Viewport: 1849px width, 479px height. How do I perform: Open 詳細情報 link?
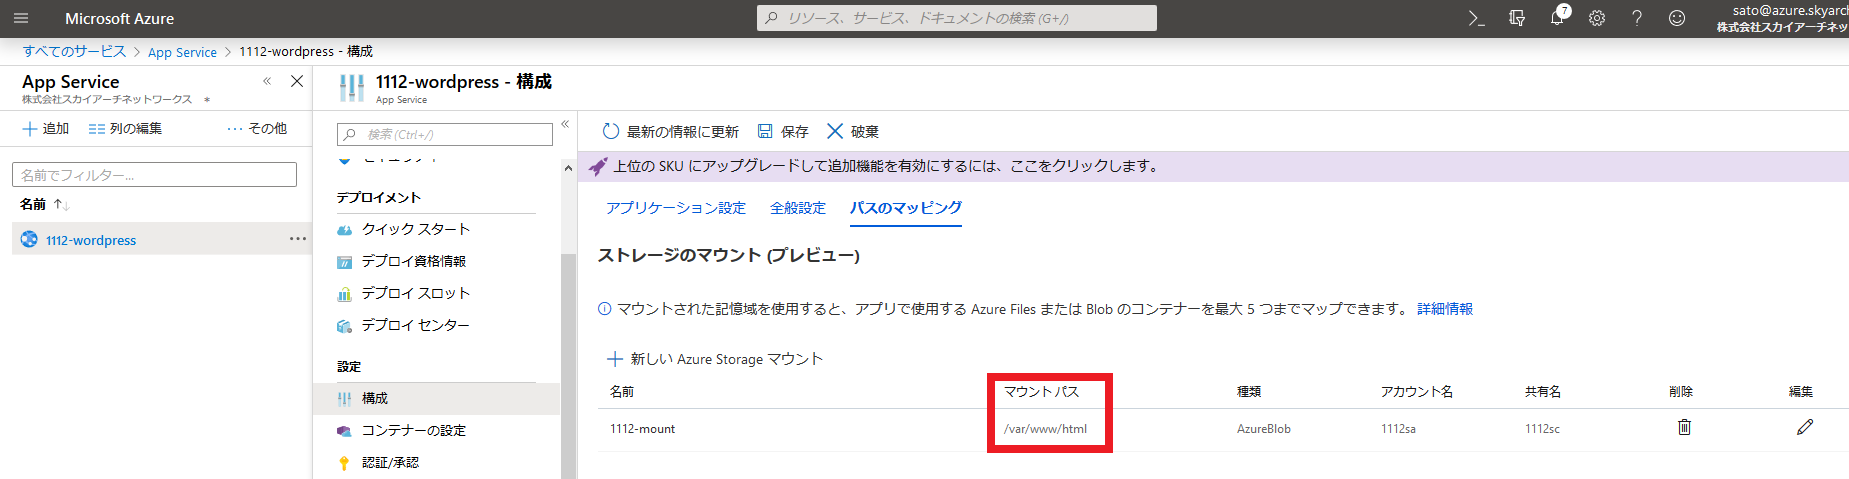point(1445,309)
